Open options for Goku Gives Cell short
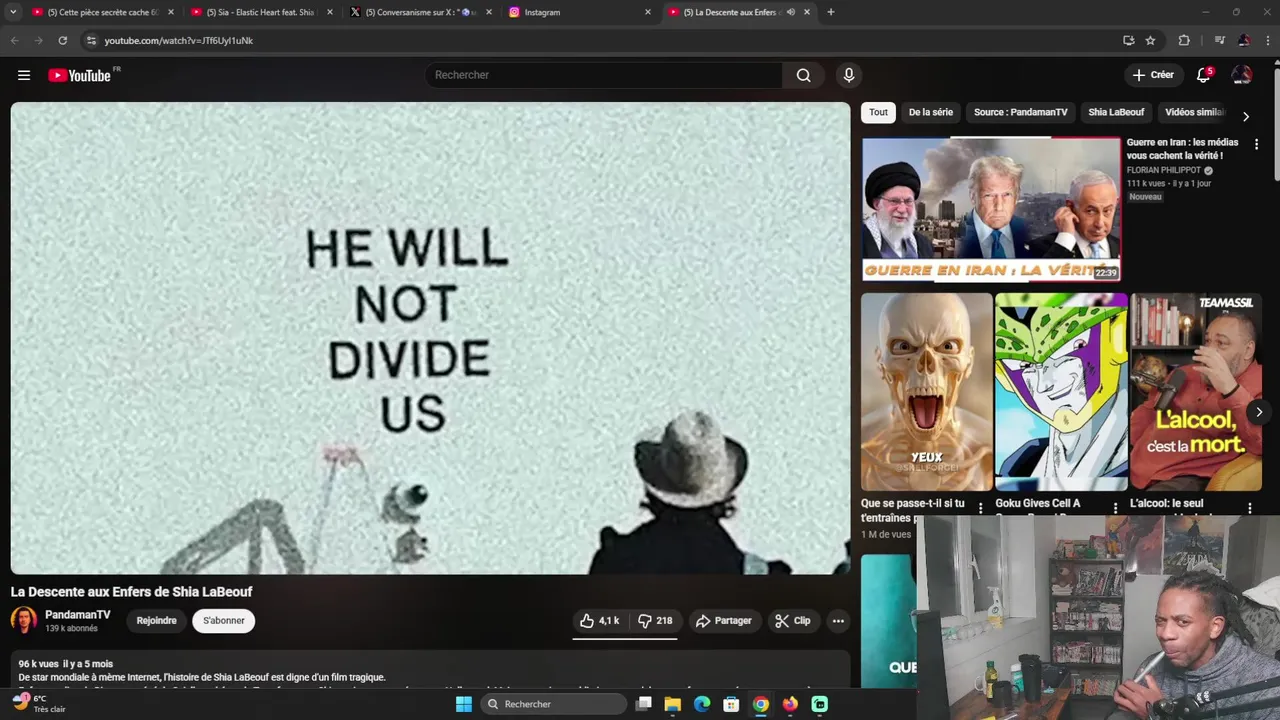This screenshot has height=720, width=1280. point(1115,508)
